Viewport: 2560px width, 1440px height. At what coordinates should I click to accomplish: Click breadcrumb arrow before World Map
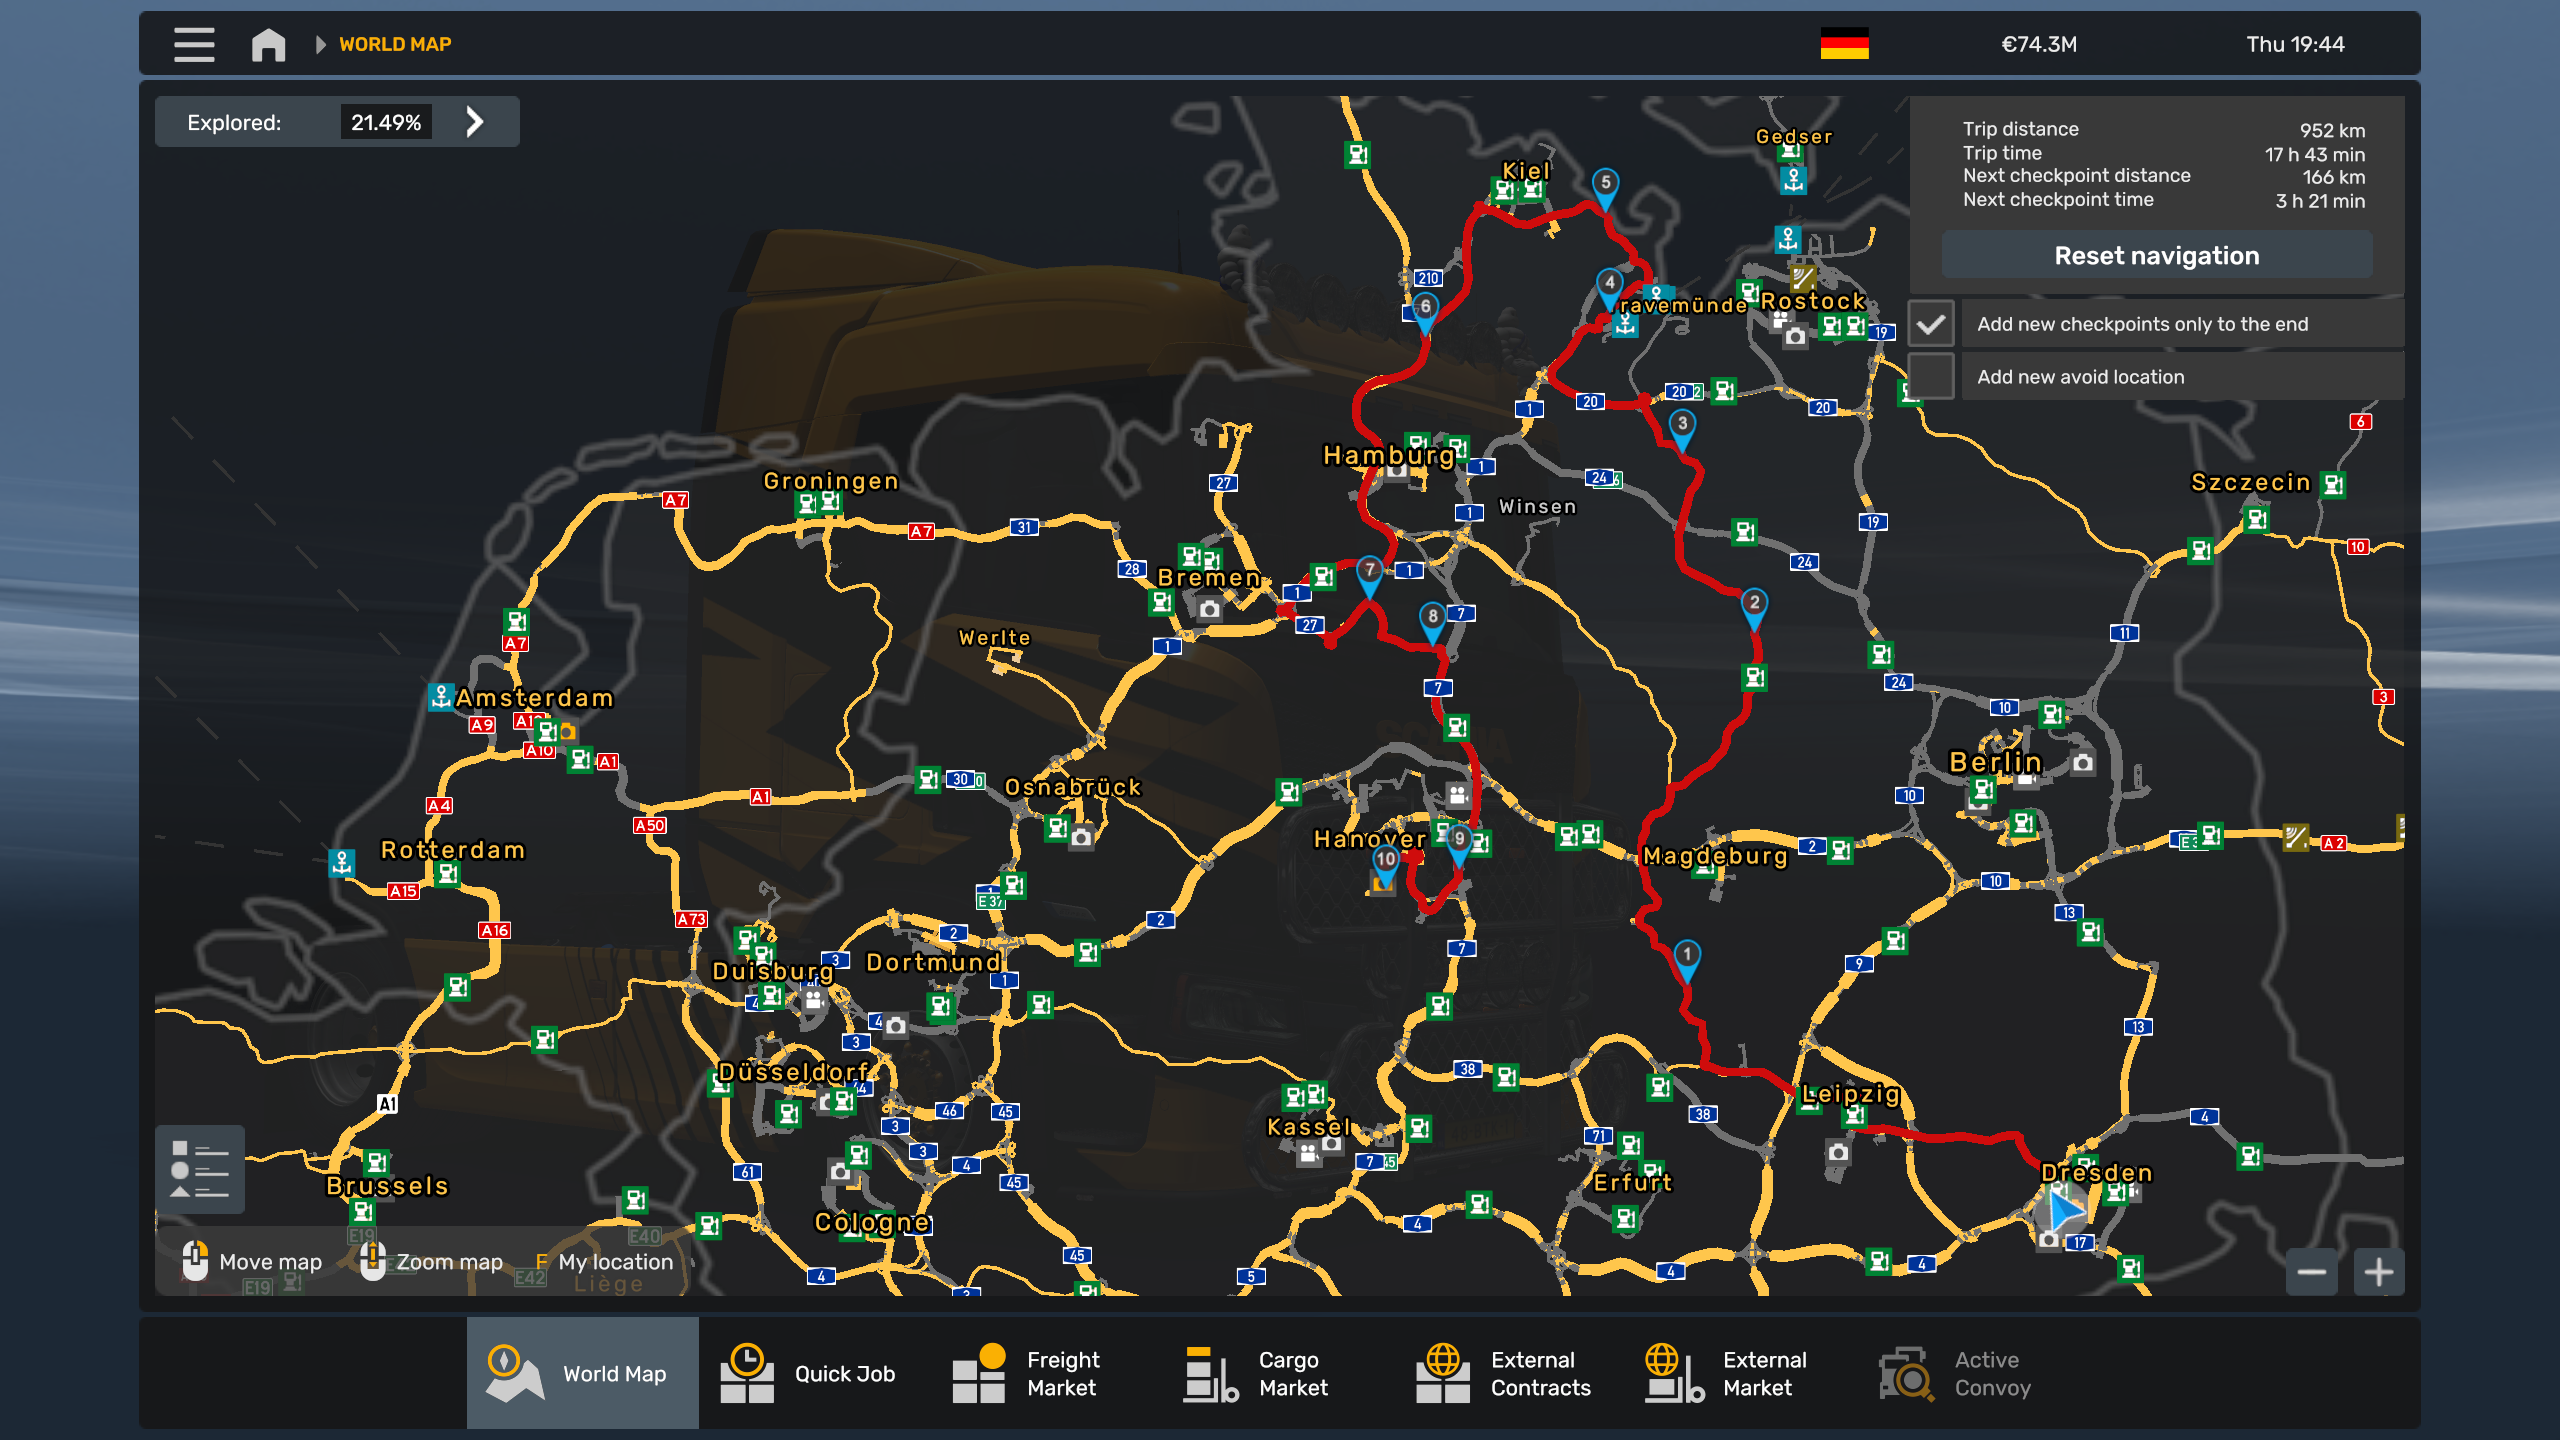(320, 44)
